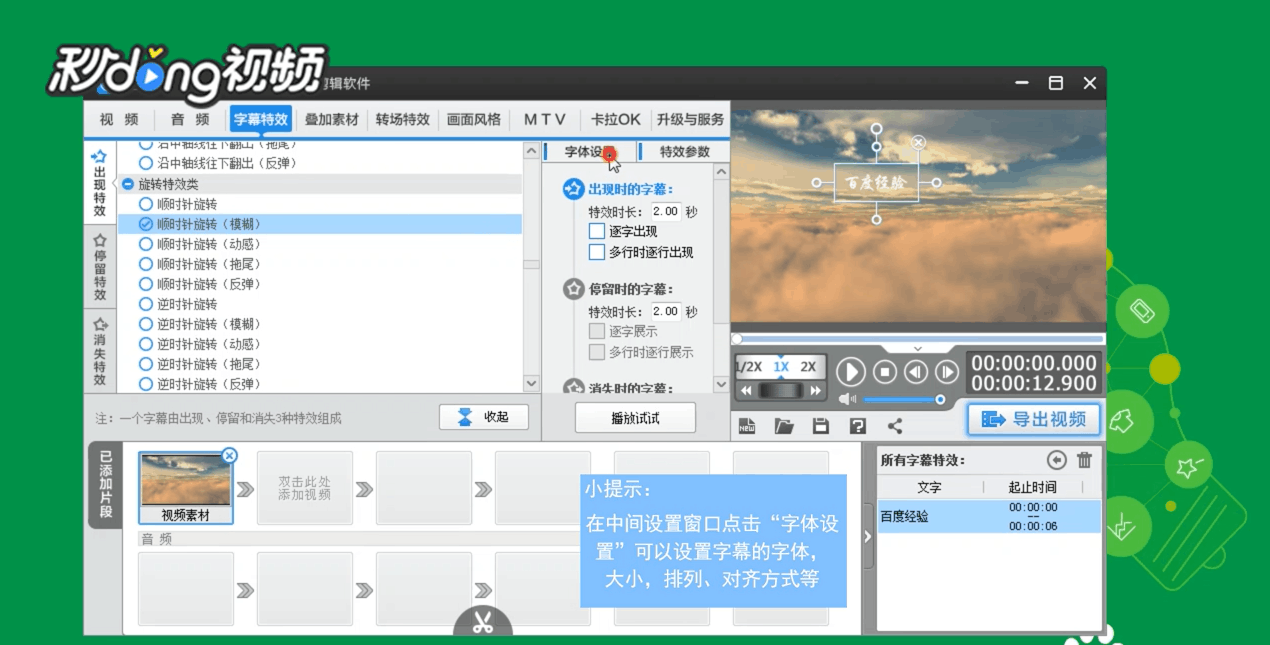Set playback speed to 2X
The width and height of the screenshot is (1270, 645).
pos(808,366)
